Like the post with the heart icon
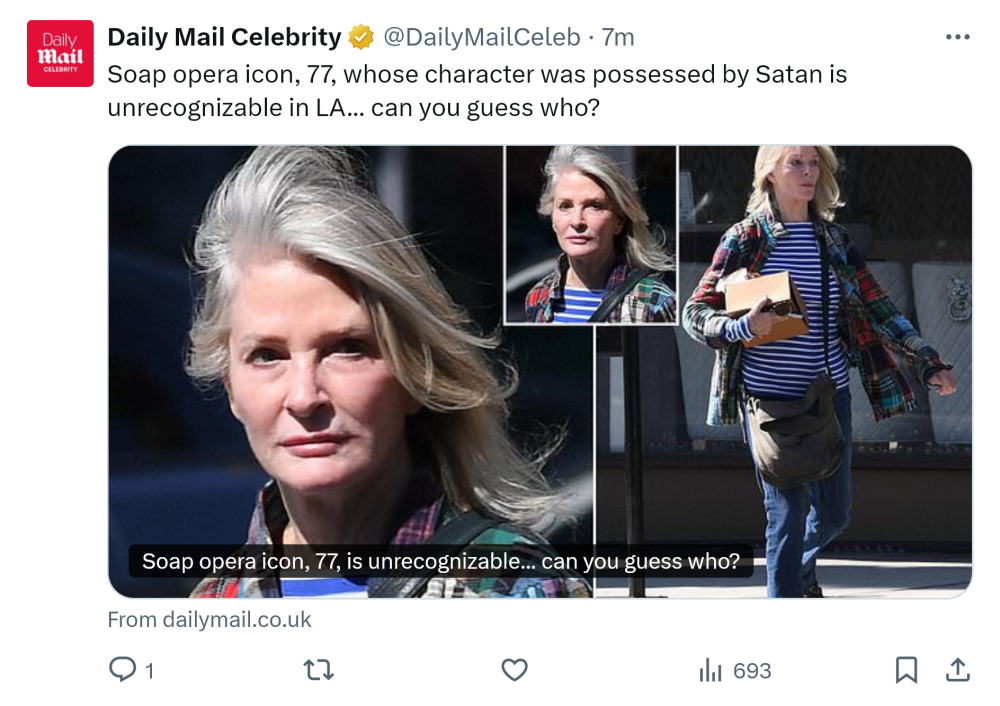1000x706 pixels. click(x=514, y=670)
